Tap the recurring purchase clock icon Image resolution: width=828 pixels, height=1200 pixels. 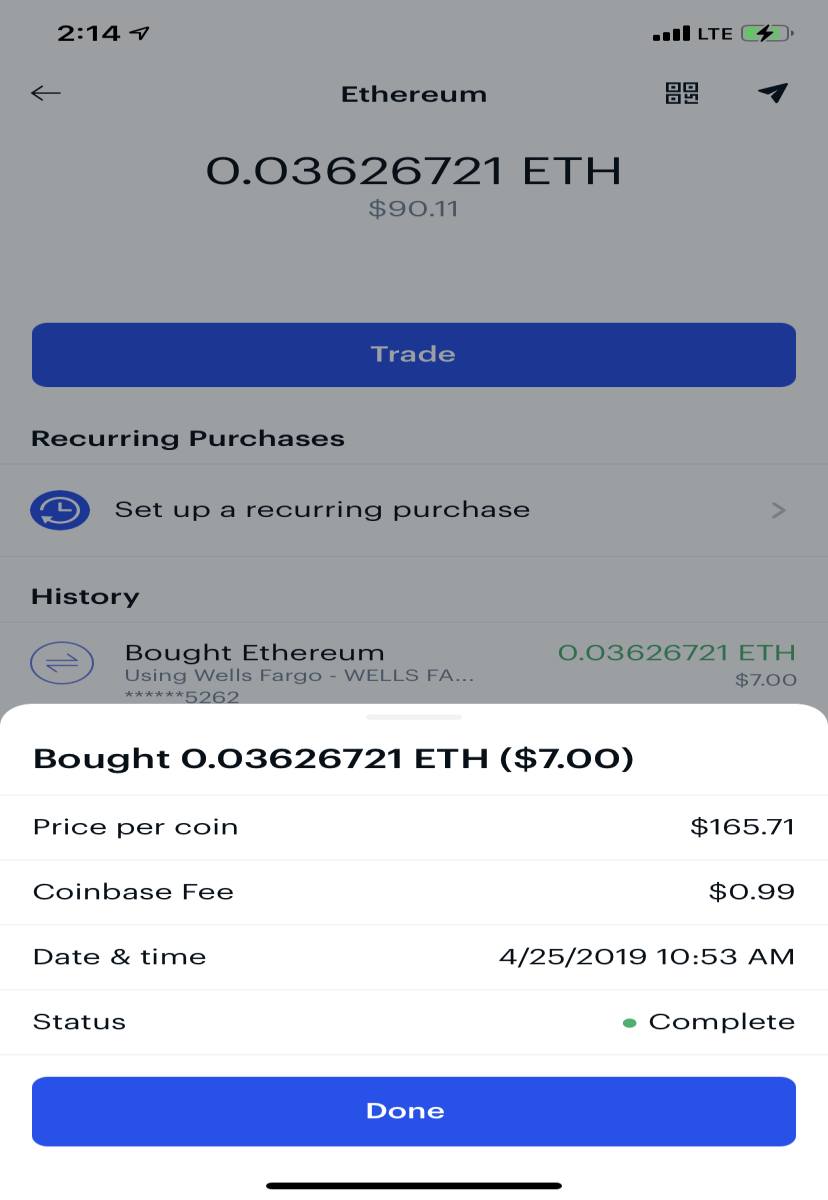tap(61, 510)
